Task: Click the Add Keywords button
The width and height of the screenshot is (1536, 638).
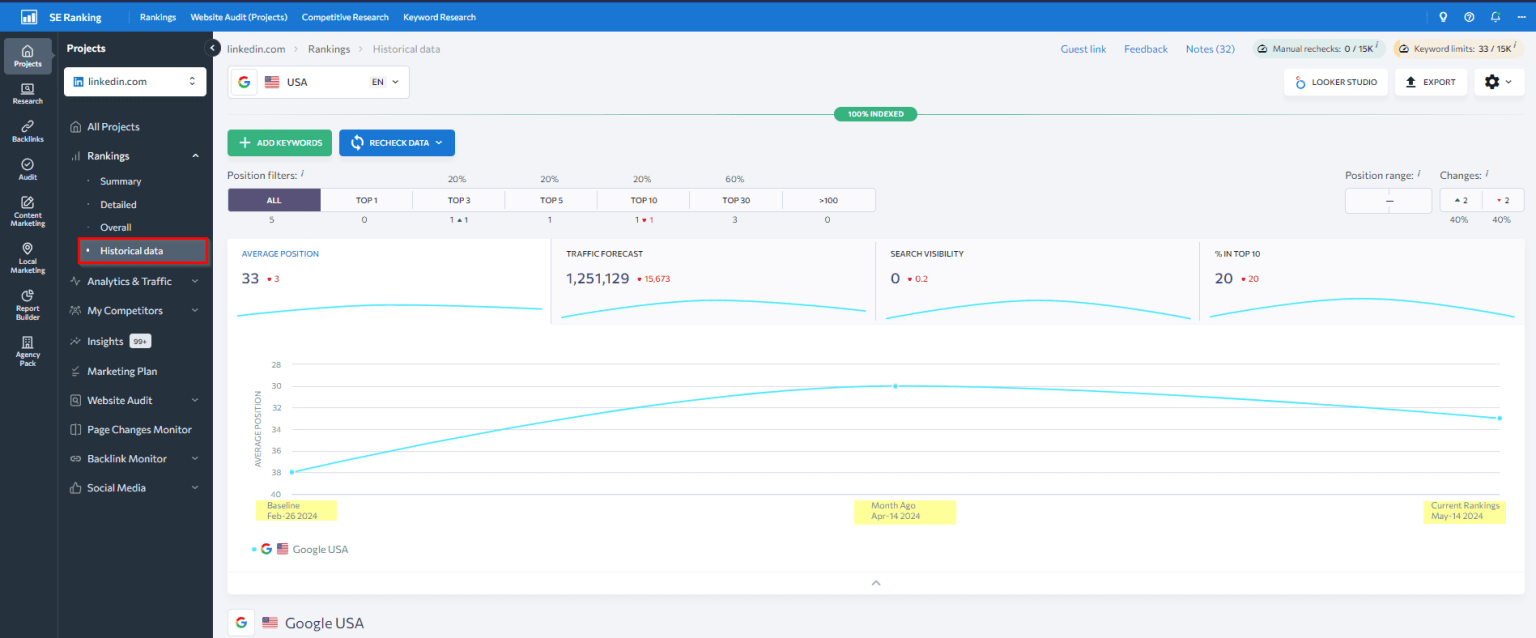Action: point(279,143)
